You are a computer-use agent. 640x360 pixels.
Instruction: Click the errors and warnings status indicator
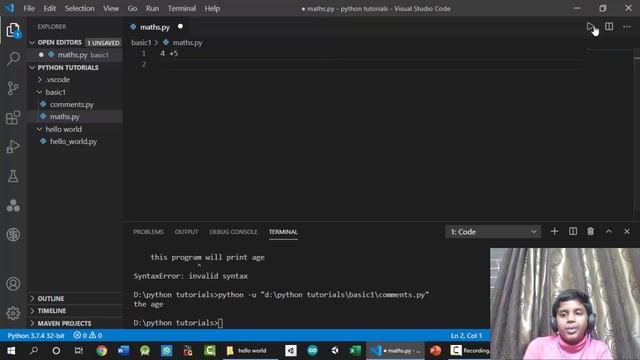88,335
